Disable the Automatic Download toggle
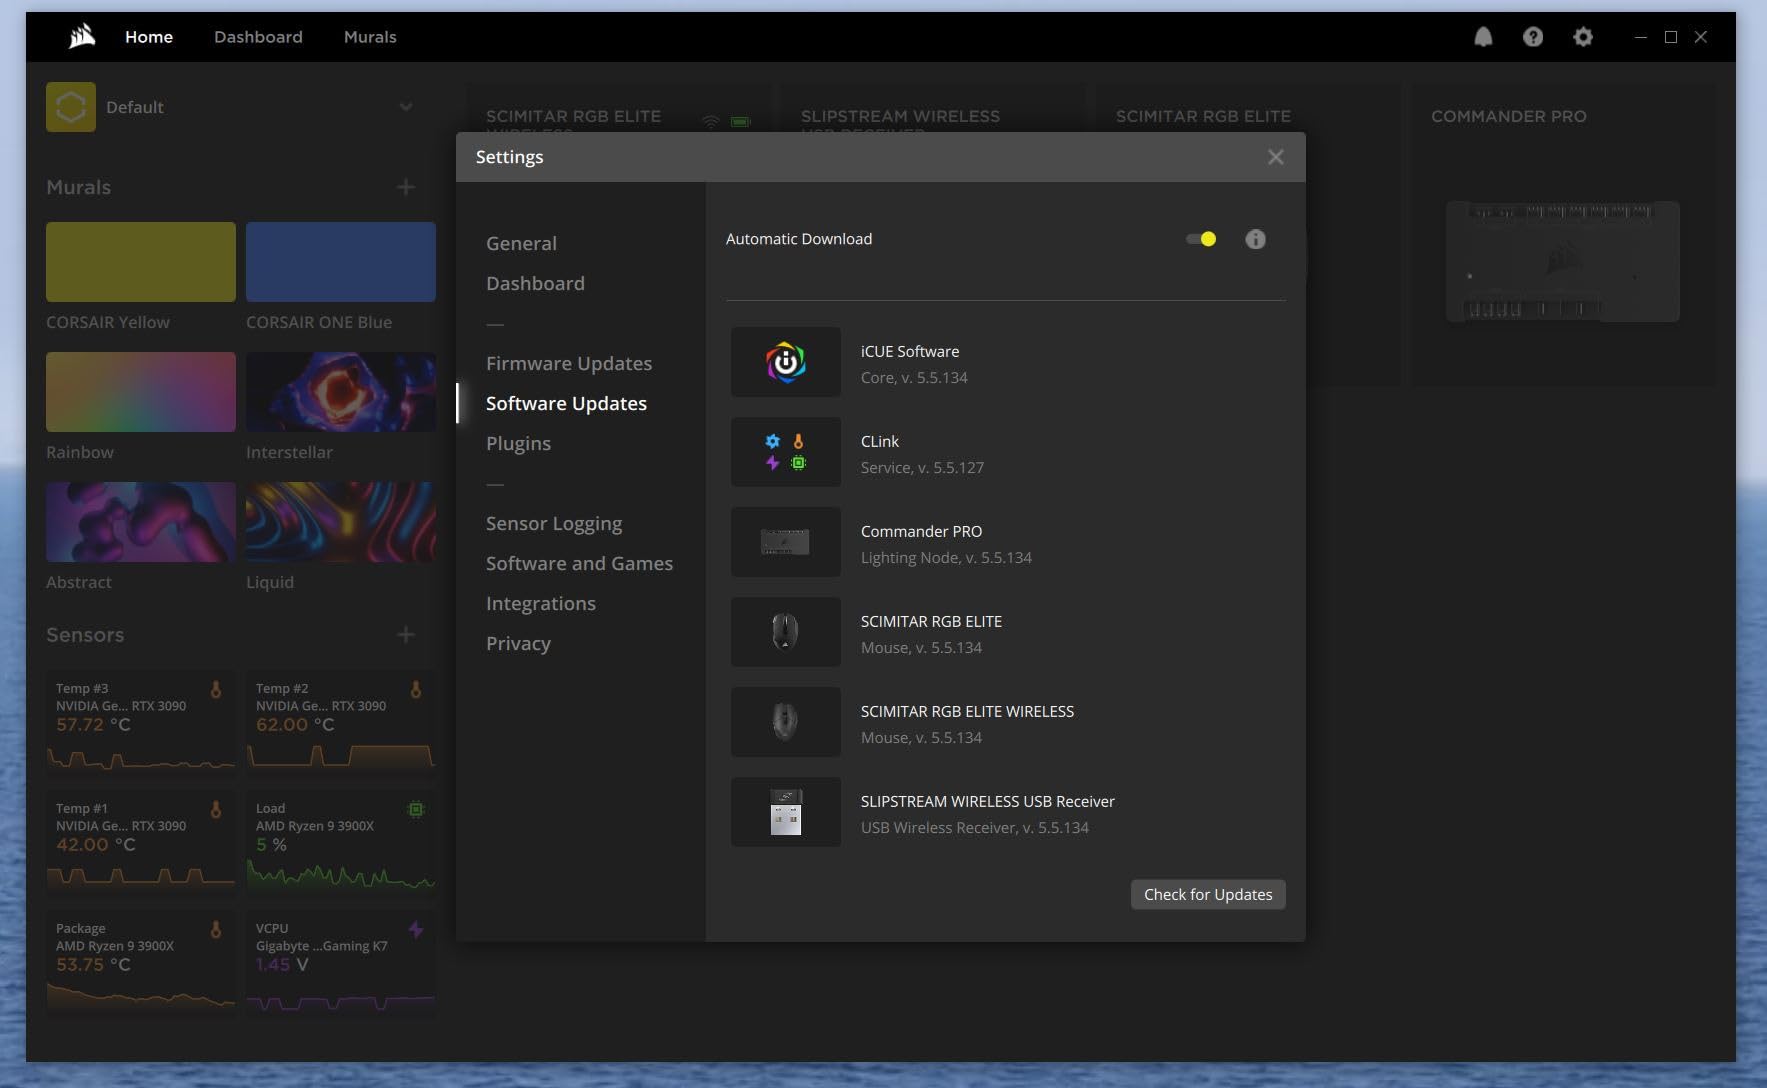The height and width of the screenshot is (1088, 1767). pyautogui.click(x=1200, y=239)
